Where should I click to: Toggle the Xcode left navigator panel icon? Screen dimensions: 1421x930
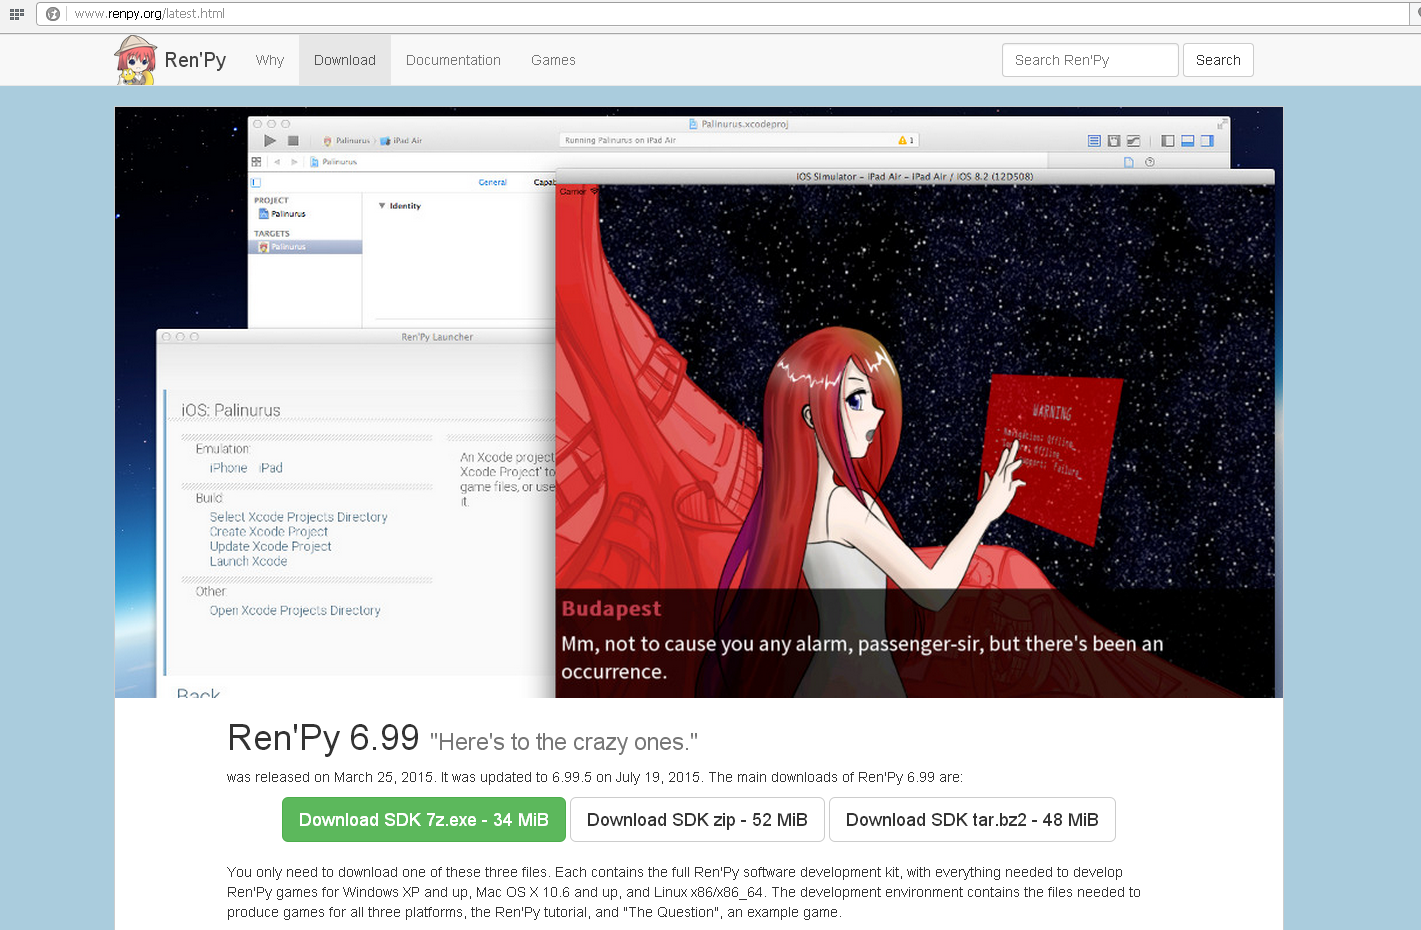[x=1167, y=141]
